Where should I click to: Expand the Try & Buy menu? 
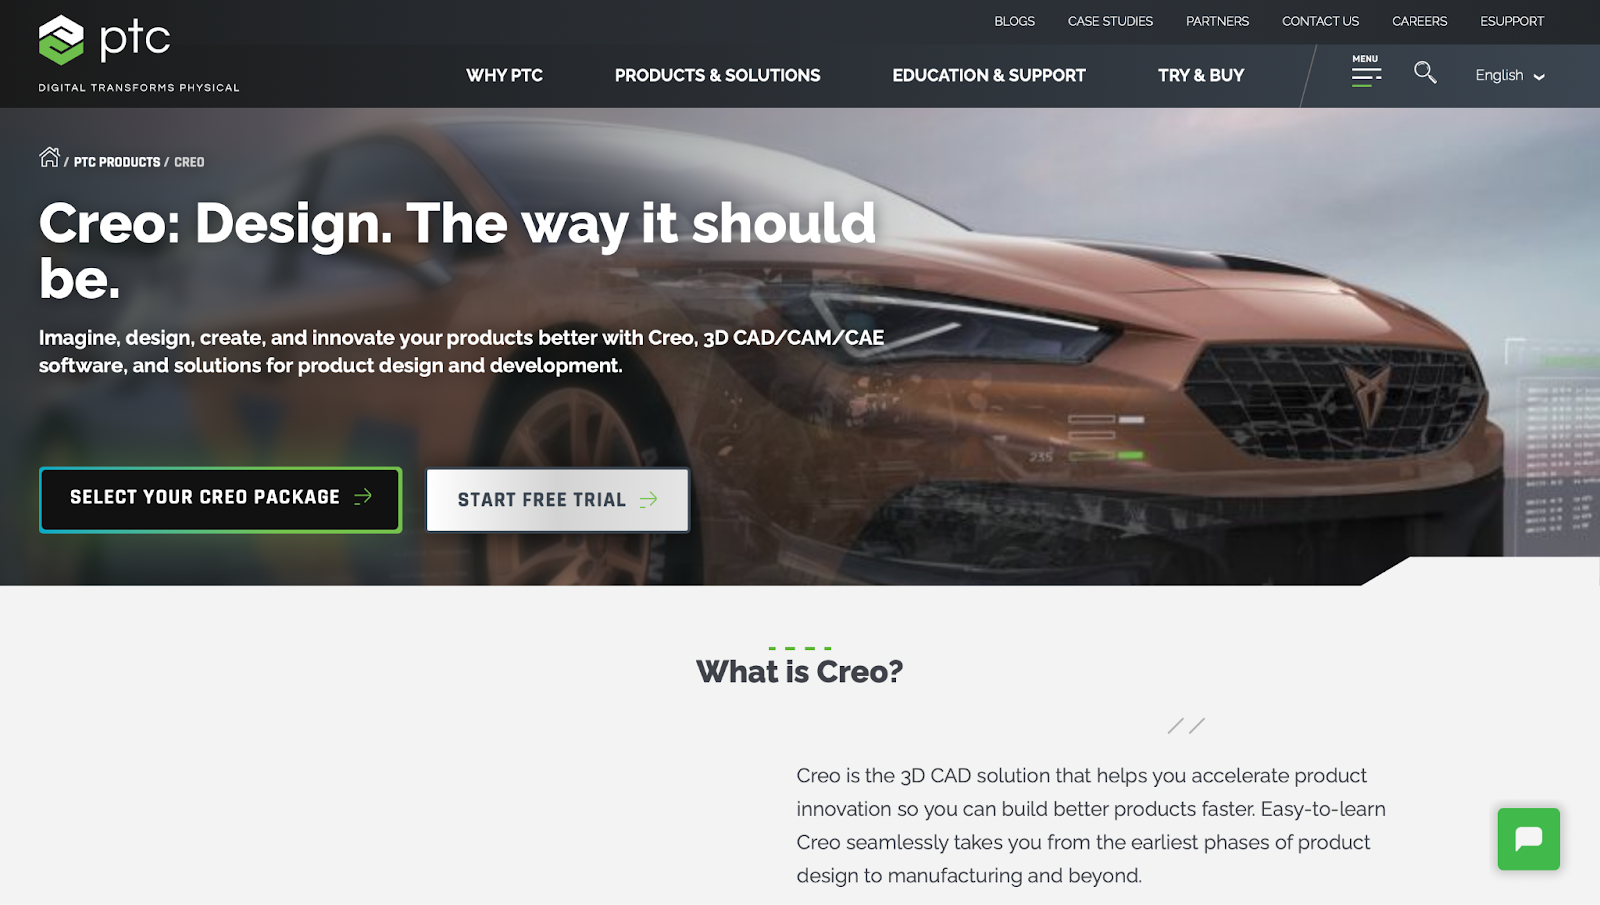[x=1201, y=75]
